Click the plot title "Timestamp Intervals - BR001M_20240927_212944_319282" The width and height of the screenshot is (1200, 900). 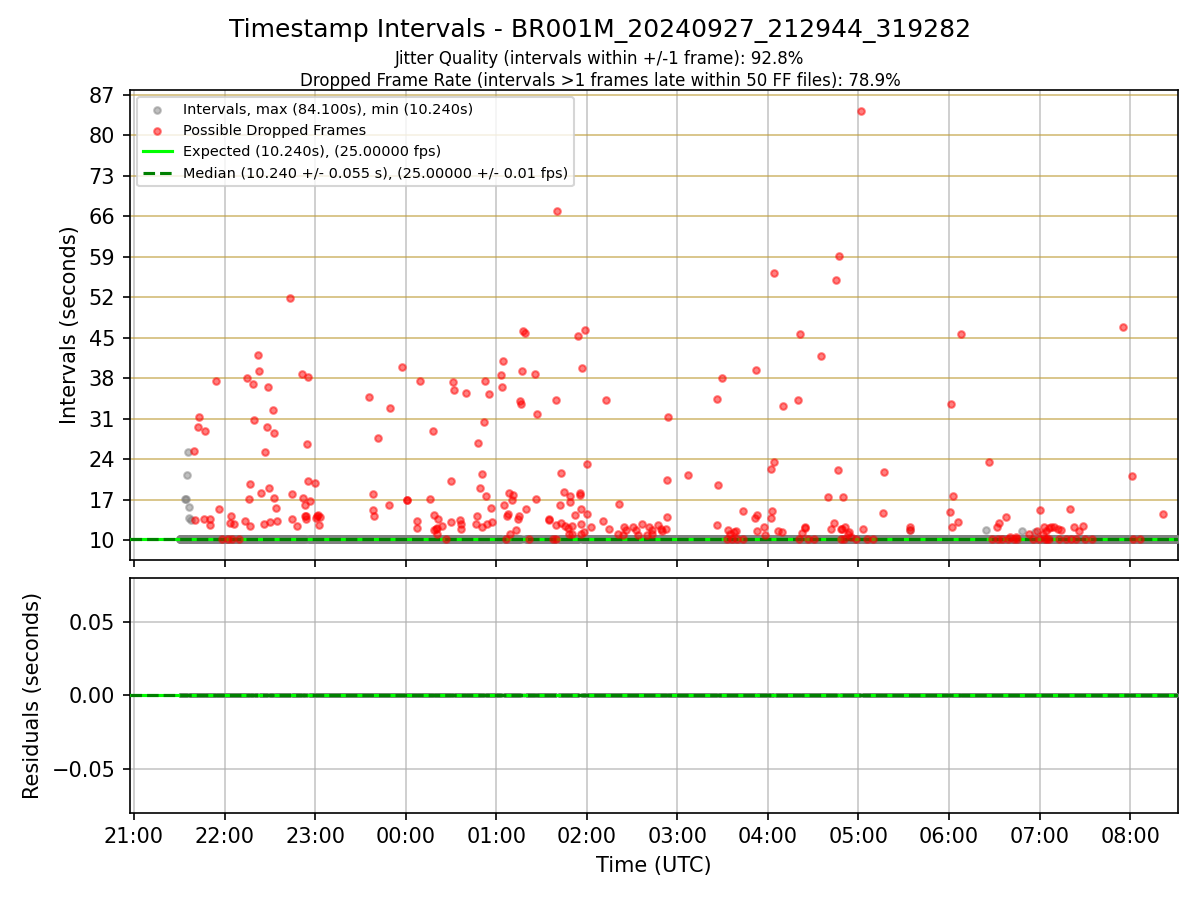click(x=600, y=29)
